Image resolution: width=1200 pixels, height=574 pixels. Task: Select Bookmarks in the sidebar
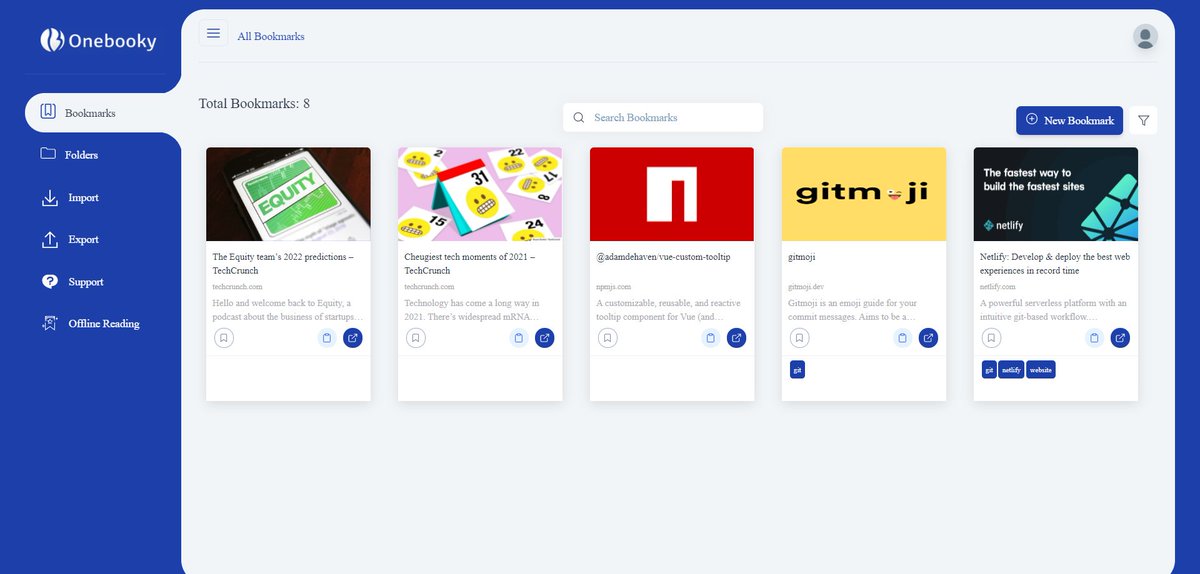pyautogui.click(x=90, y=113)
